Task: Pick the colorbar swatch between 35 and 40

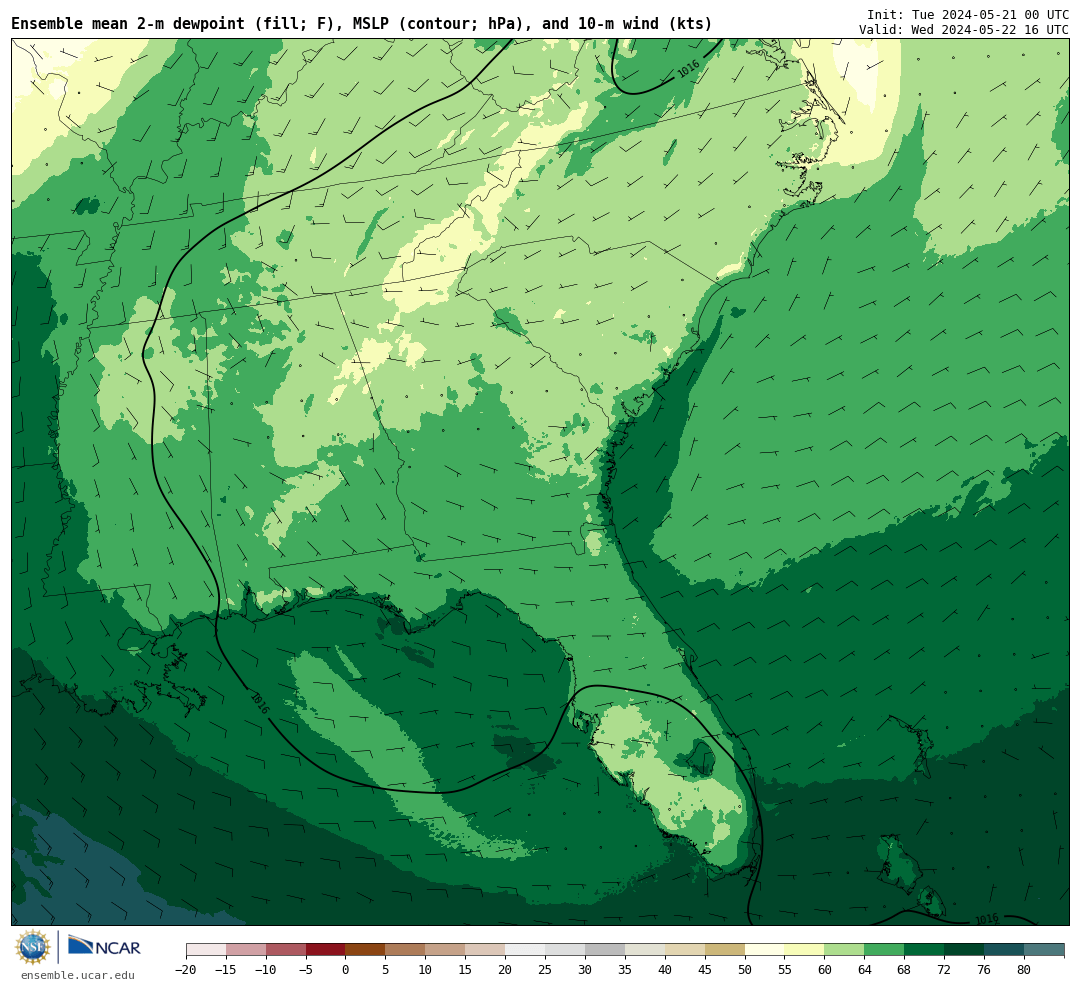Action: (645, 950)
